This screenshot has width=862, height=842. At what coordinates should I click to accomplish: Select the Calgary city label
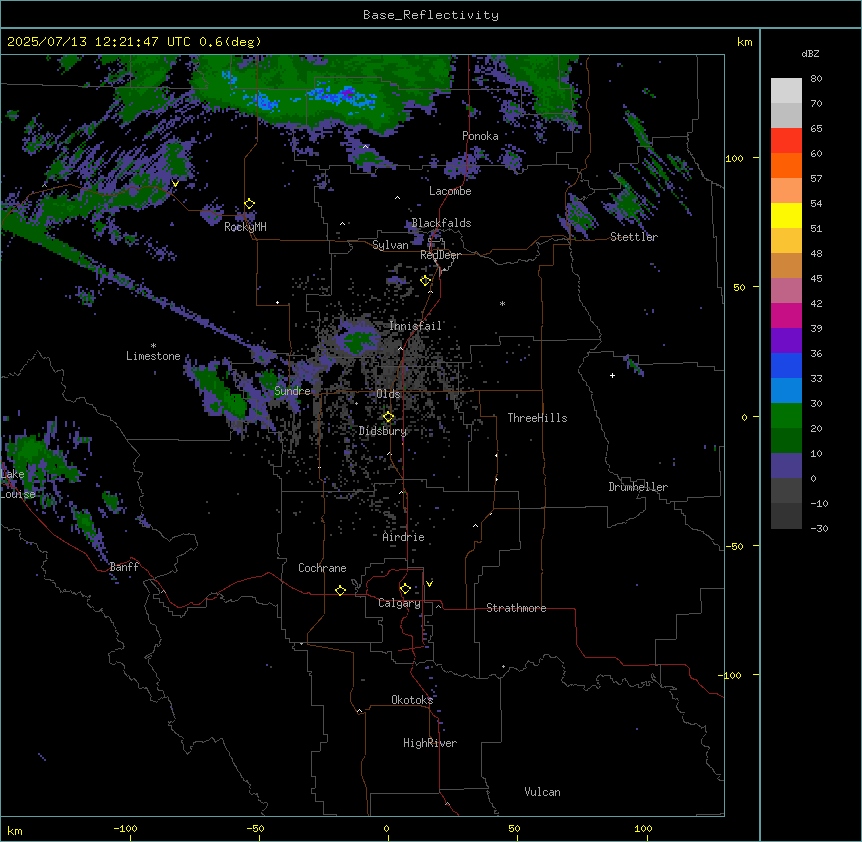point(399,603)
